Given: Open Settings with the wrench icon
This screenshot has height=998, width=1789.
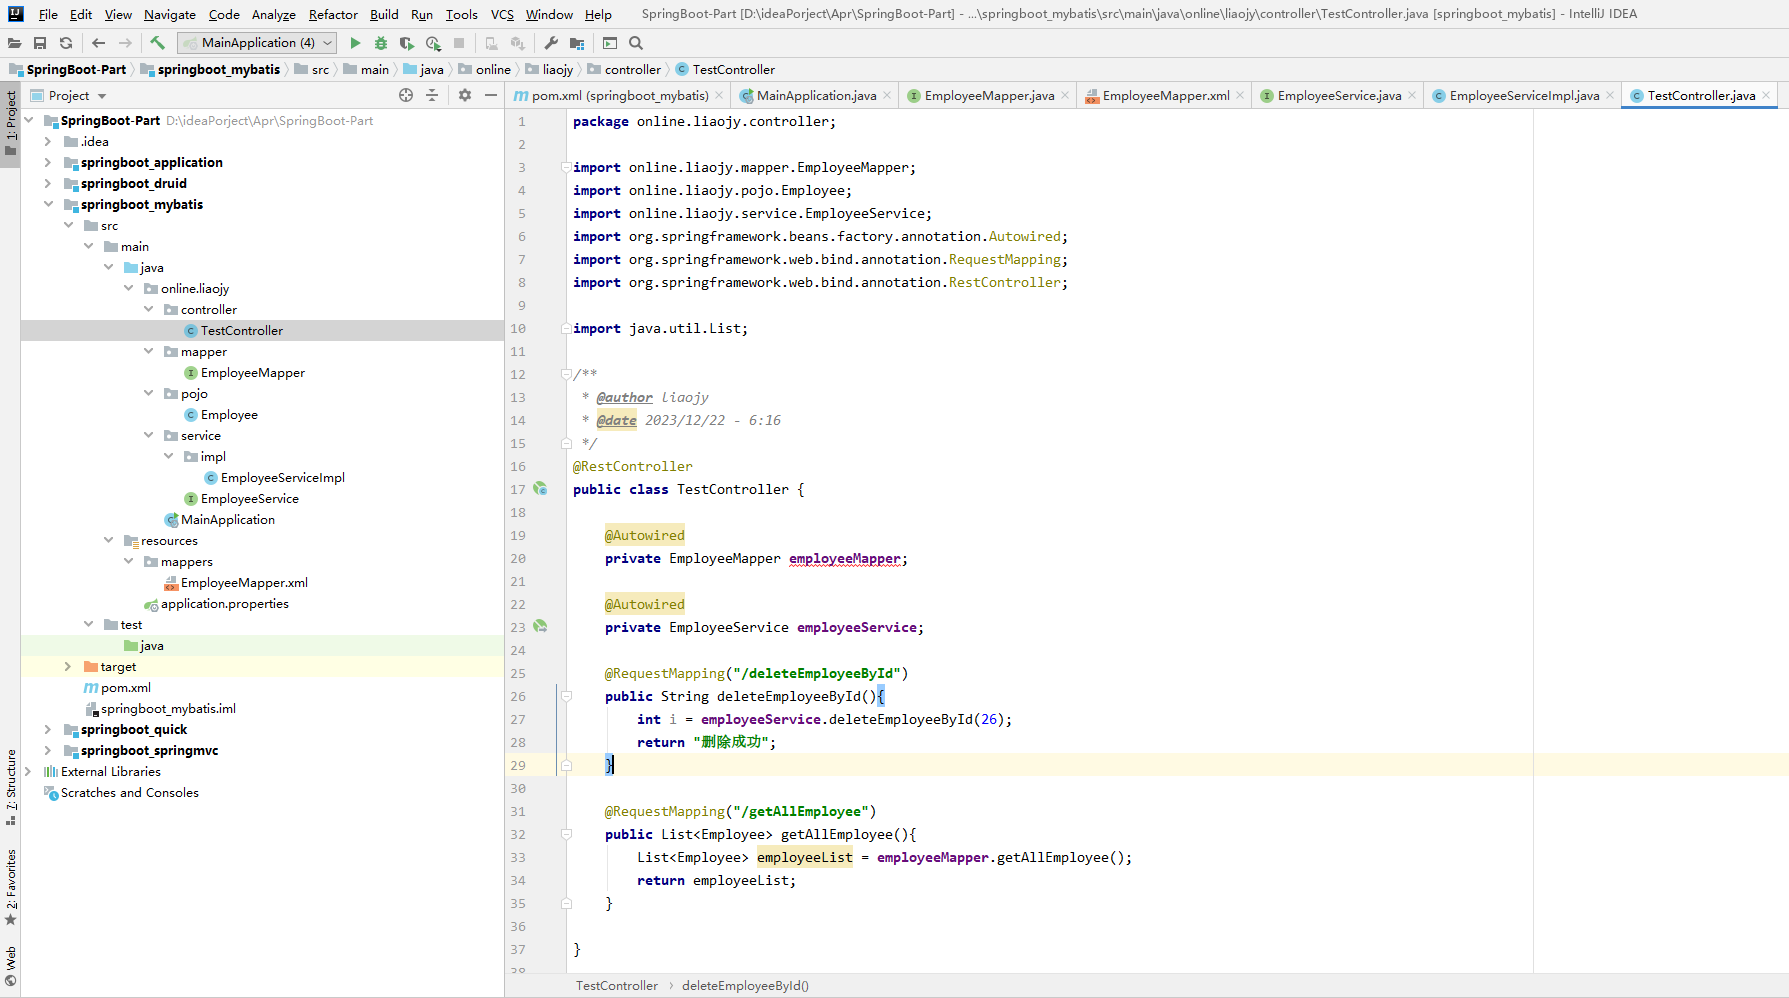Looking at the screenshot, I should coord(551,43).
